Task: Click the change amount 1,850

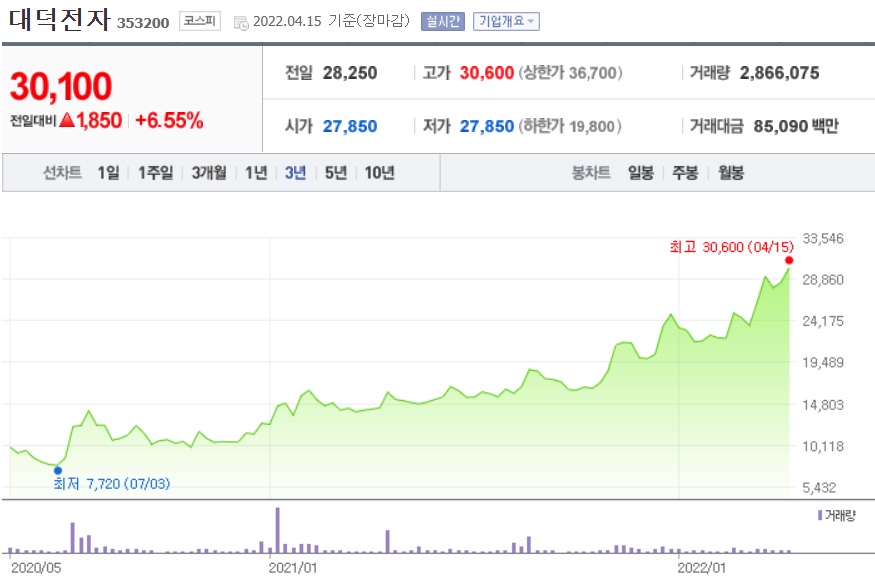Action: [x=99, y=120]
